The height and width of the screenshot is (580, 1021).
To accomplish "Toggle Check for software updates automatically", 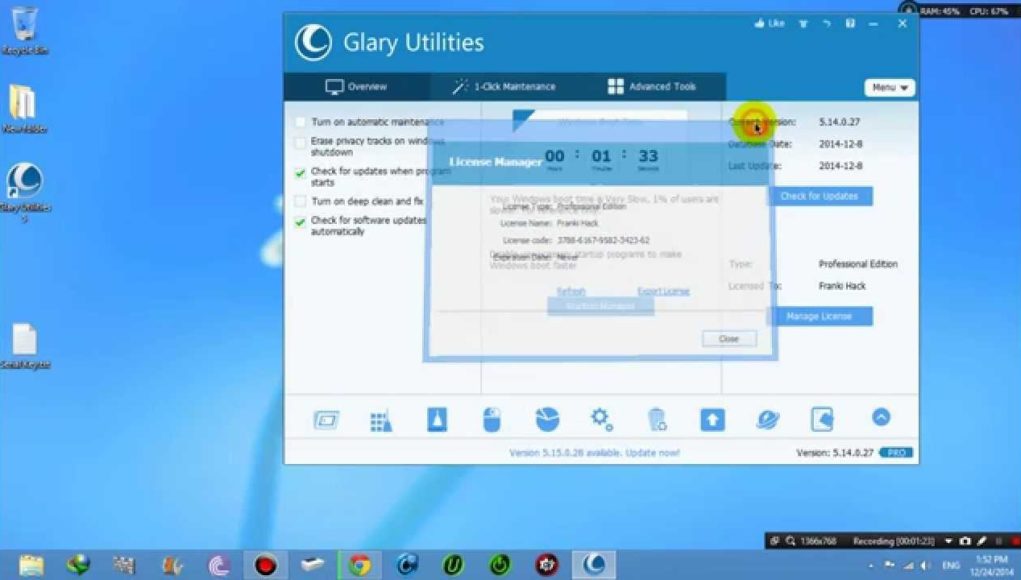I will 300,222.
